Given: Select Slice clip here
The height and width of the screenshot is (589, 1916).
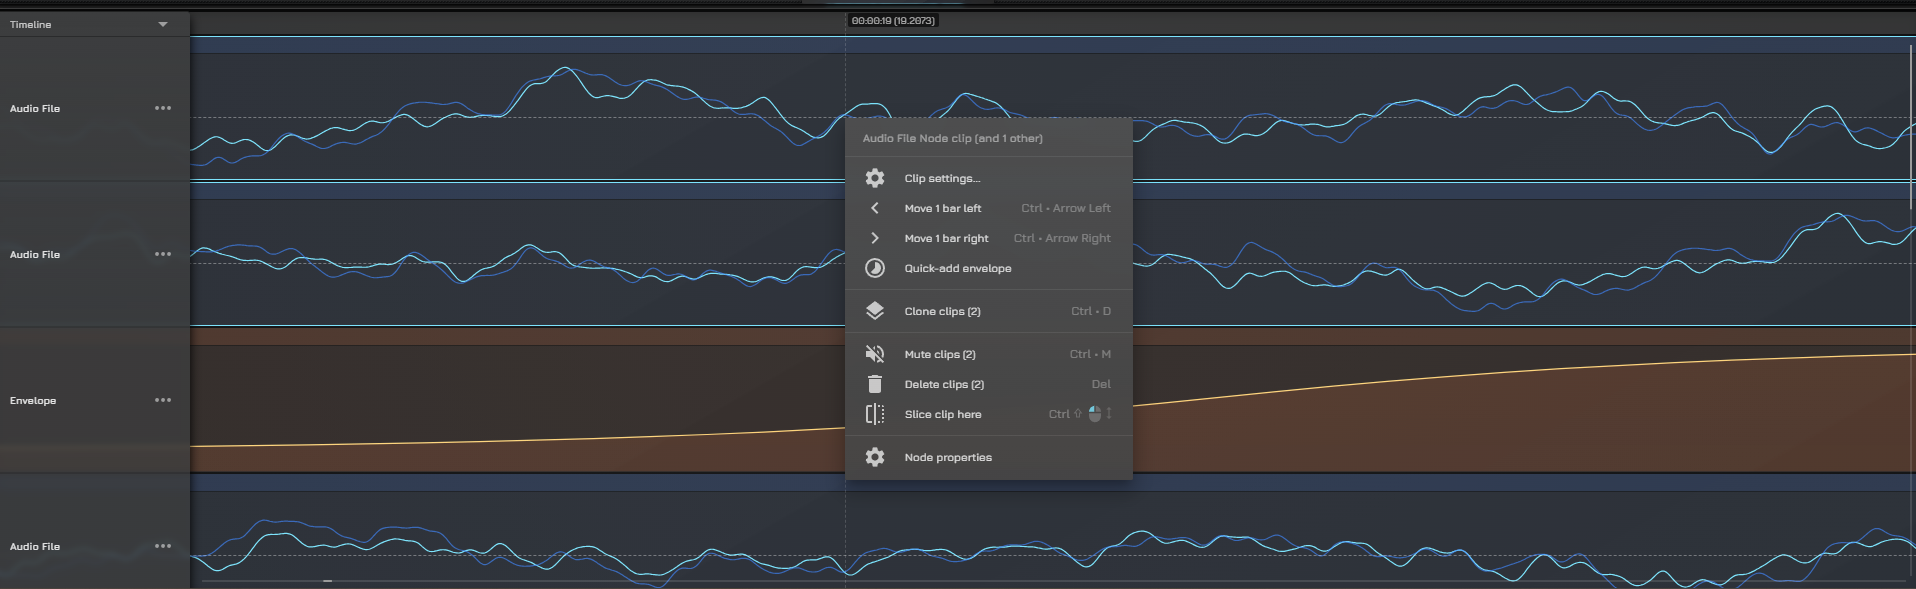Looking at the screenshot, I should pyautogui.click(x=989, y=414).
